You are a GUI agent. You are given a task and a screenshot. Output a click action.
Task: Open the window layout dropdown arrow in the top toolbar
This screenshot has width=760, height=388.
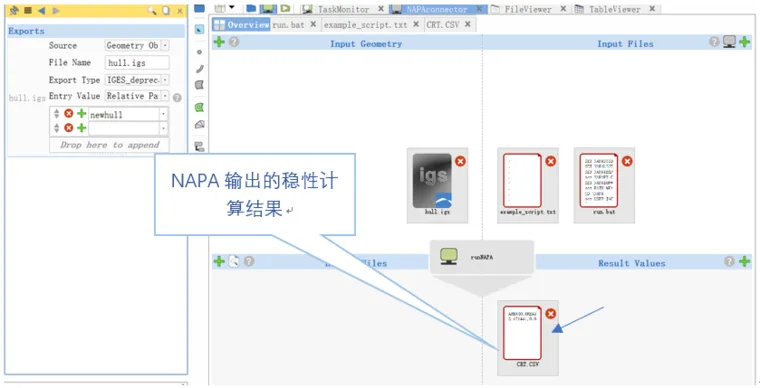[232, 8]
